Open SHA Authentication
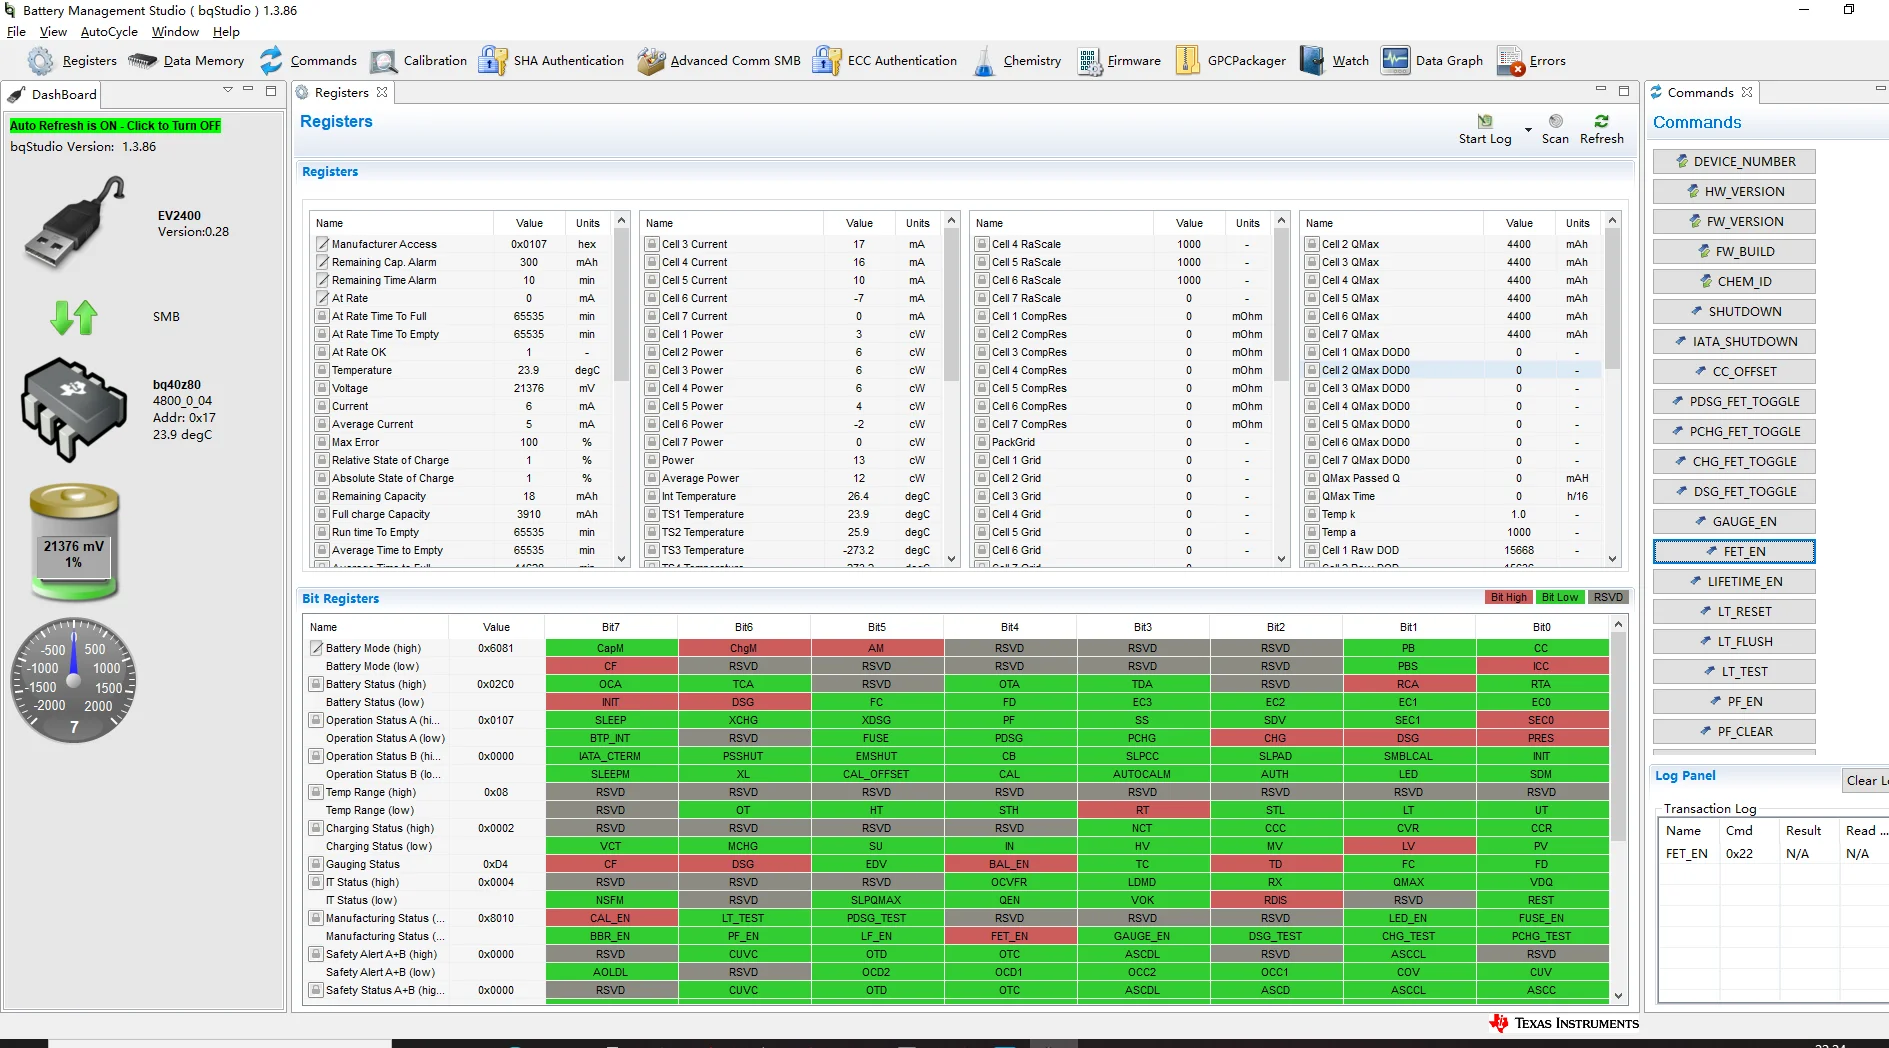Image resolution: width=1889 pixels, height=1048 pixels. 551,61
